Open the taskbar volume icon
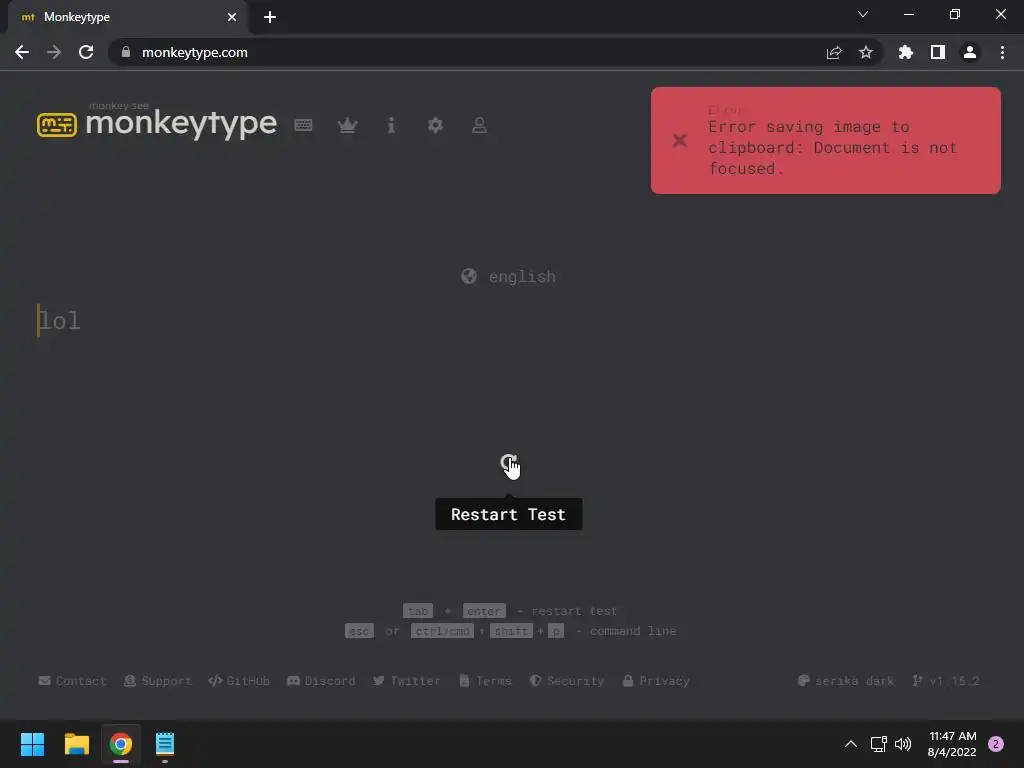The width and height of the screenshot is (1024, 768). coord(903,744)
